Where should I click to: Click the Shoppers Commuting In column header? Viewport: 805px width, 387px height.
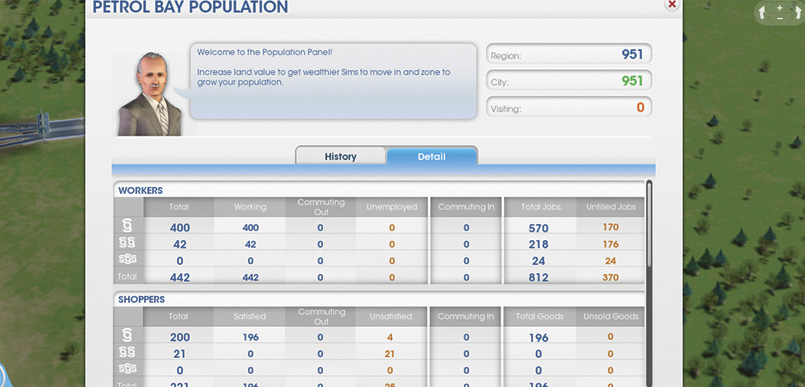[466, 316]
